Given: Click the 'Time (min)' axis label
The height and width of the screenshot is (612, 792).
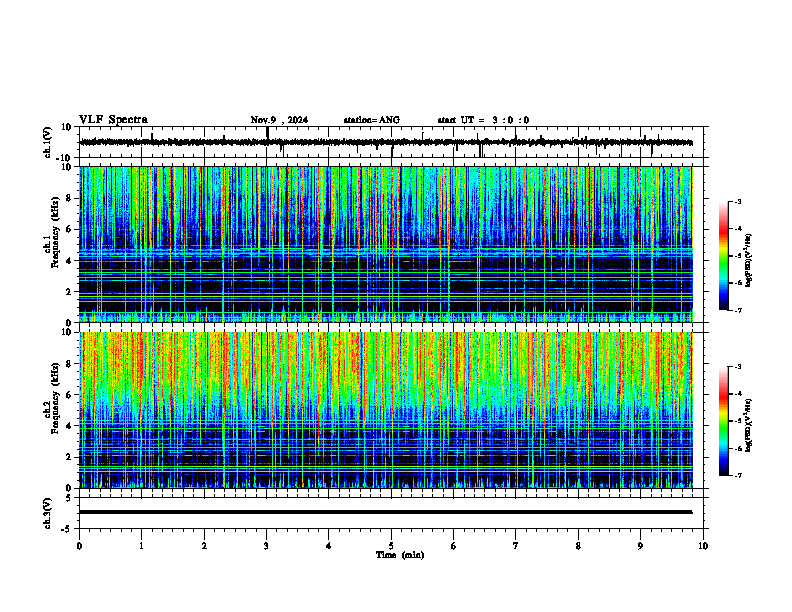Looking at the screenshot, I should click(x=400, y=555).
